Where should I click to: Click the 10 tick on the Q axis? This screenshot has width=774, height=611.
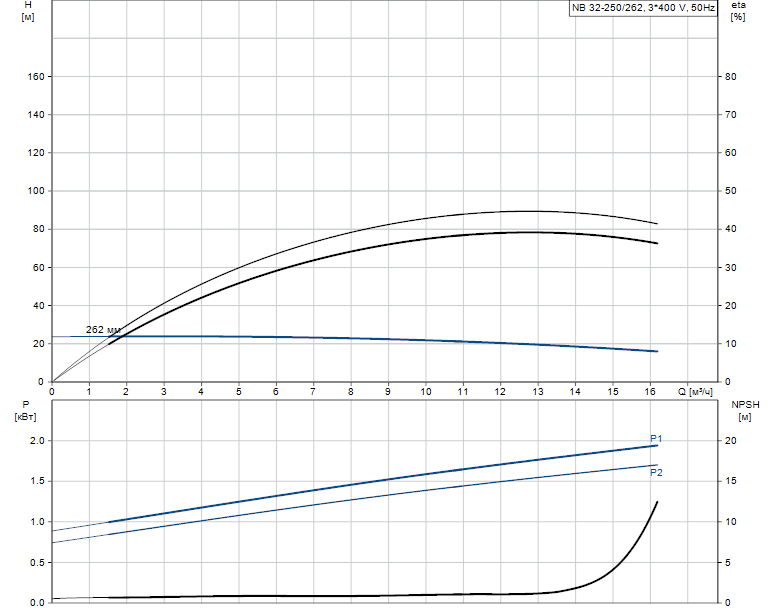point(426,391)
